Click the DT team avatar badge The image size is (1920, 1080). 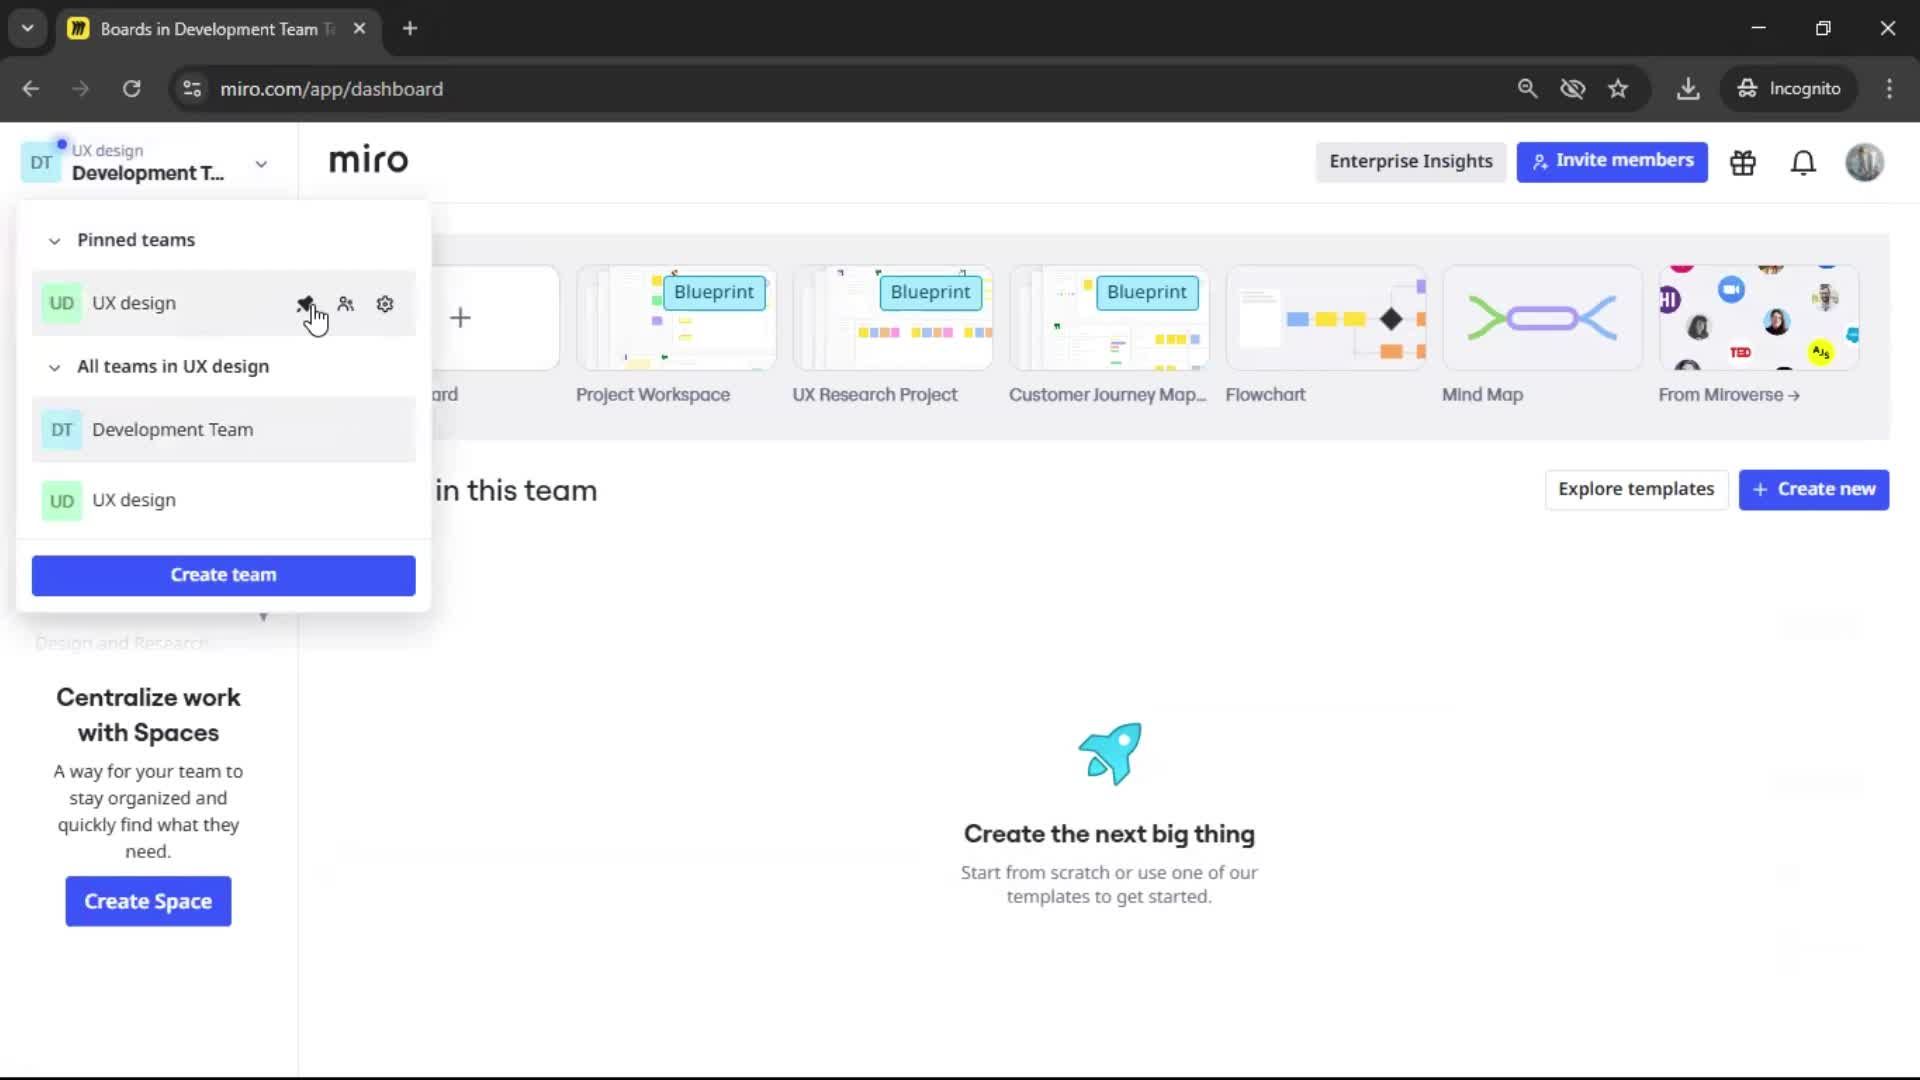pyautogui.click(x=41, y=163)
